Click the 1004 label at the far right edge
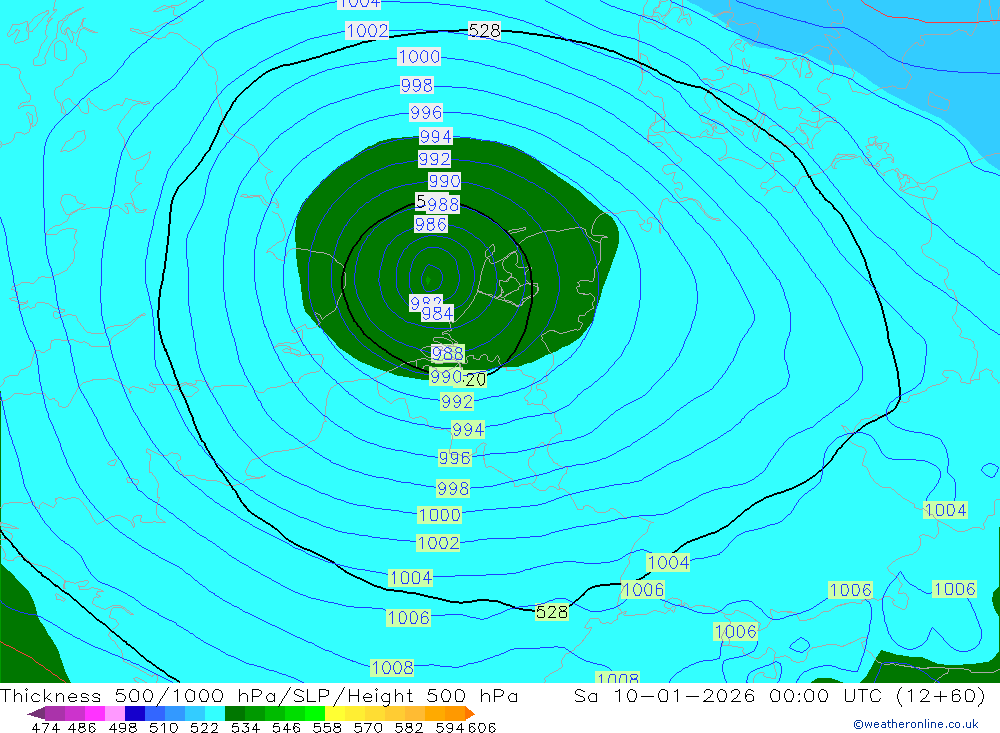The height and width of the screenshot is (733, 1000). pyautogui.click(x=946, y=510)
